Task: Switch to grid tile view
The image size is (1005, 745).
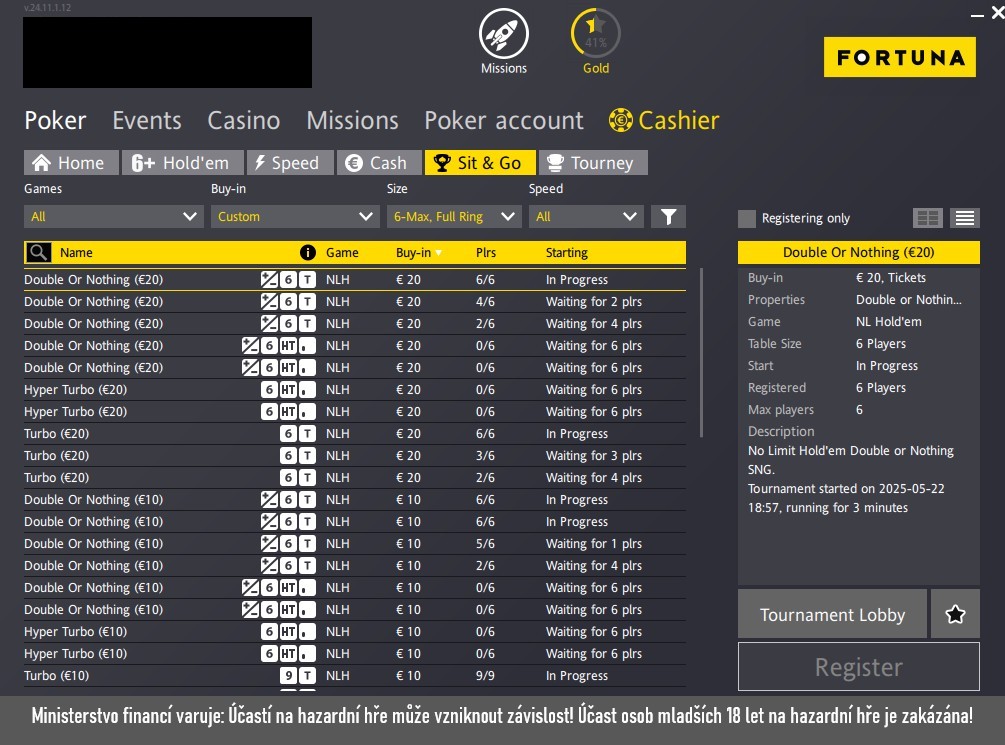Action: pyautogui.click(x=927, y=218)
